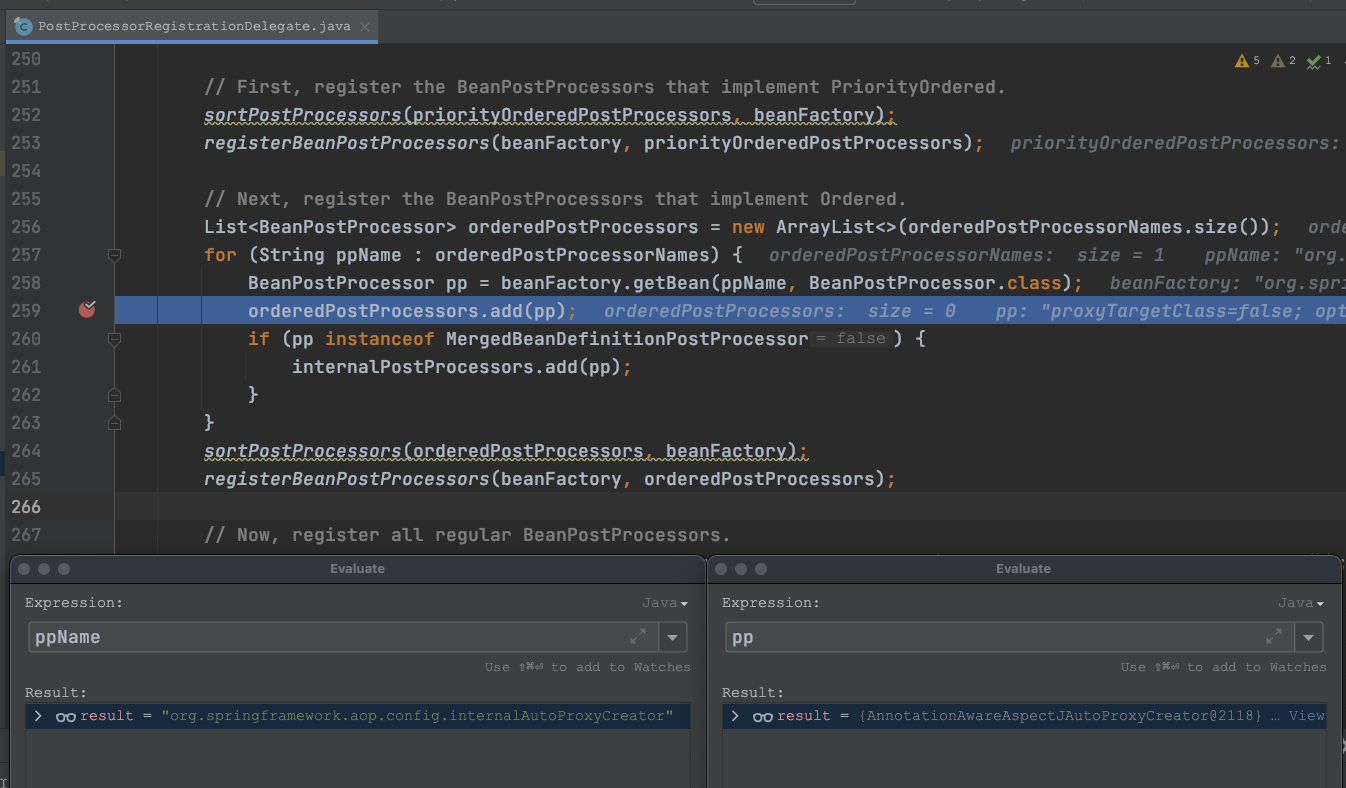
Task: Click the internalPostProcessors.add(pp) statement
Action: pyautogui.click(x=462, y=367)
